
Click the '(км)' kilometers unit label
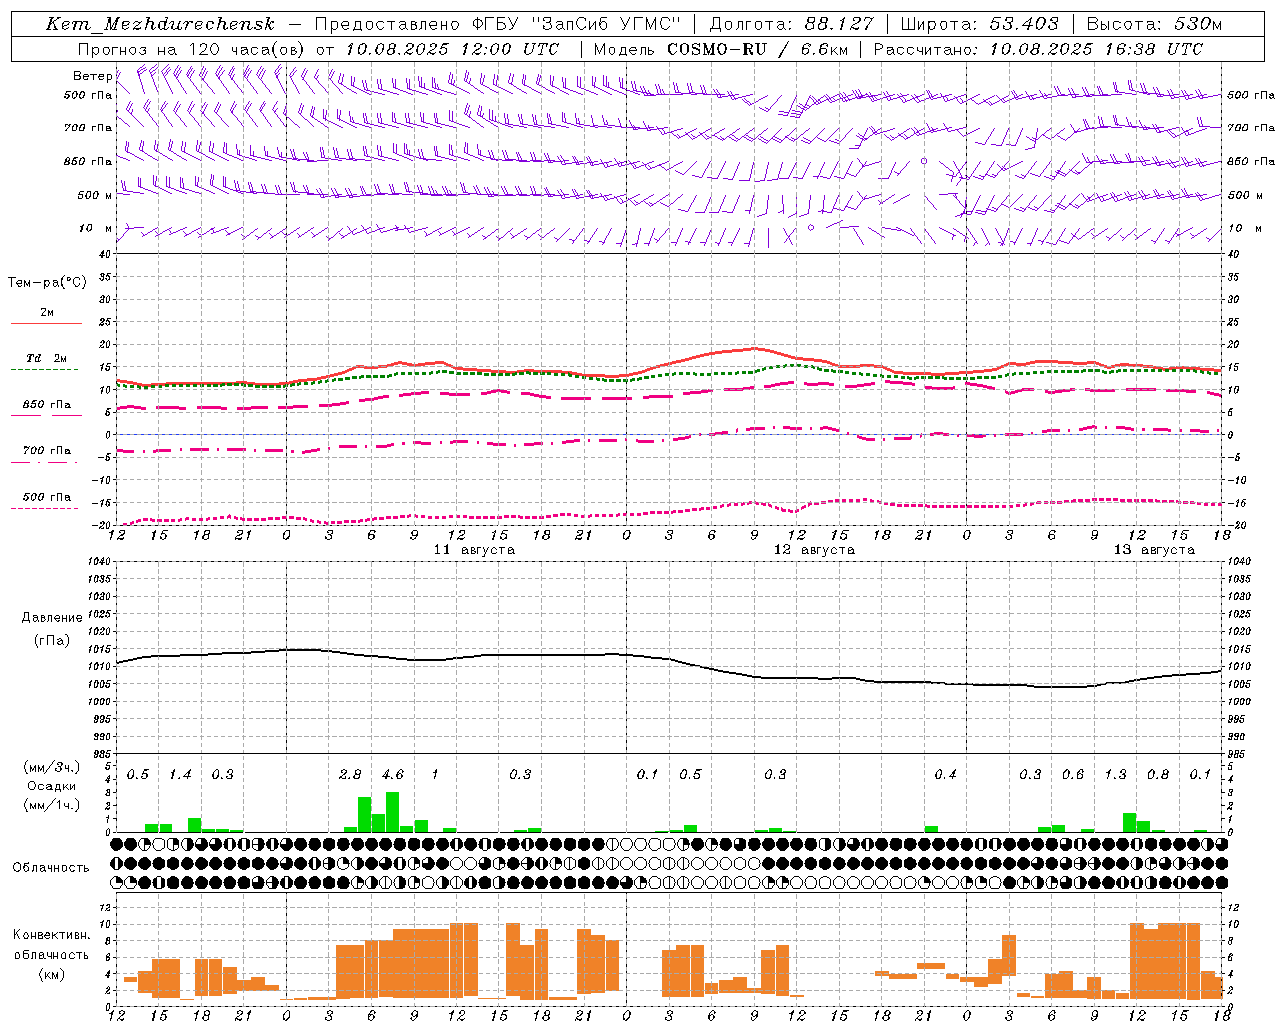pyautogui.click(x=52, y=974)
